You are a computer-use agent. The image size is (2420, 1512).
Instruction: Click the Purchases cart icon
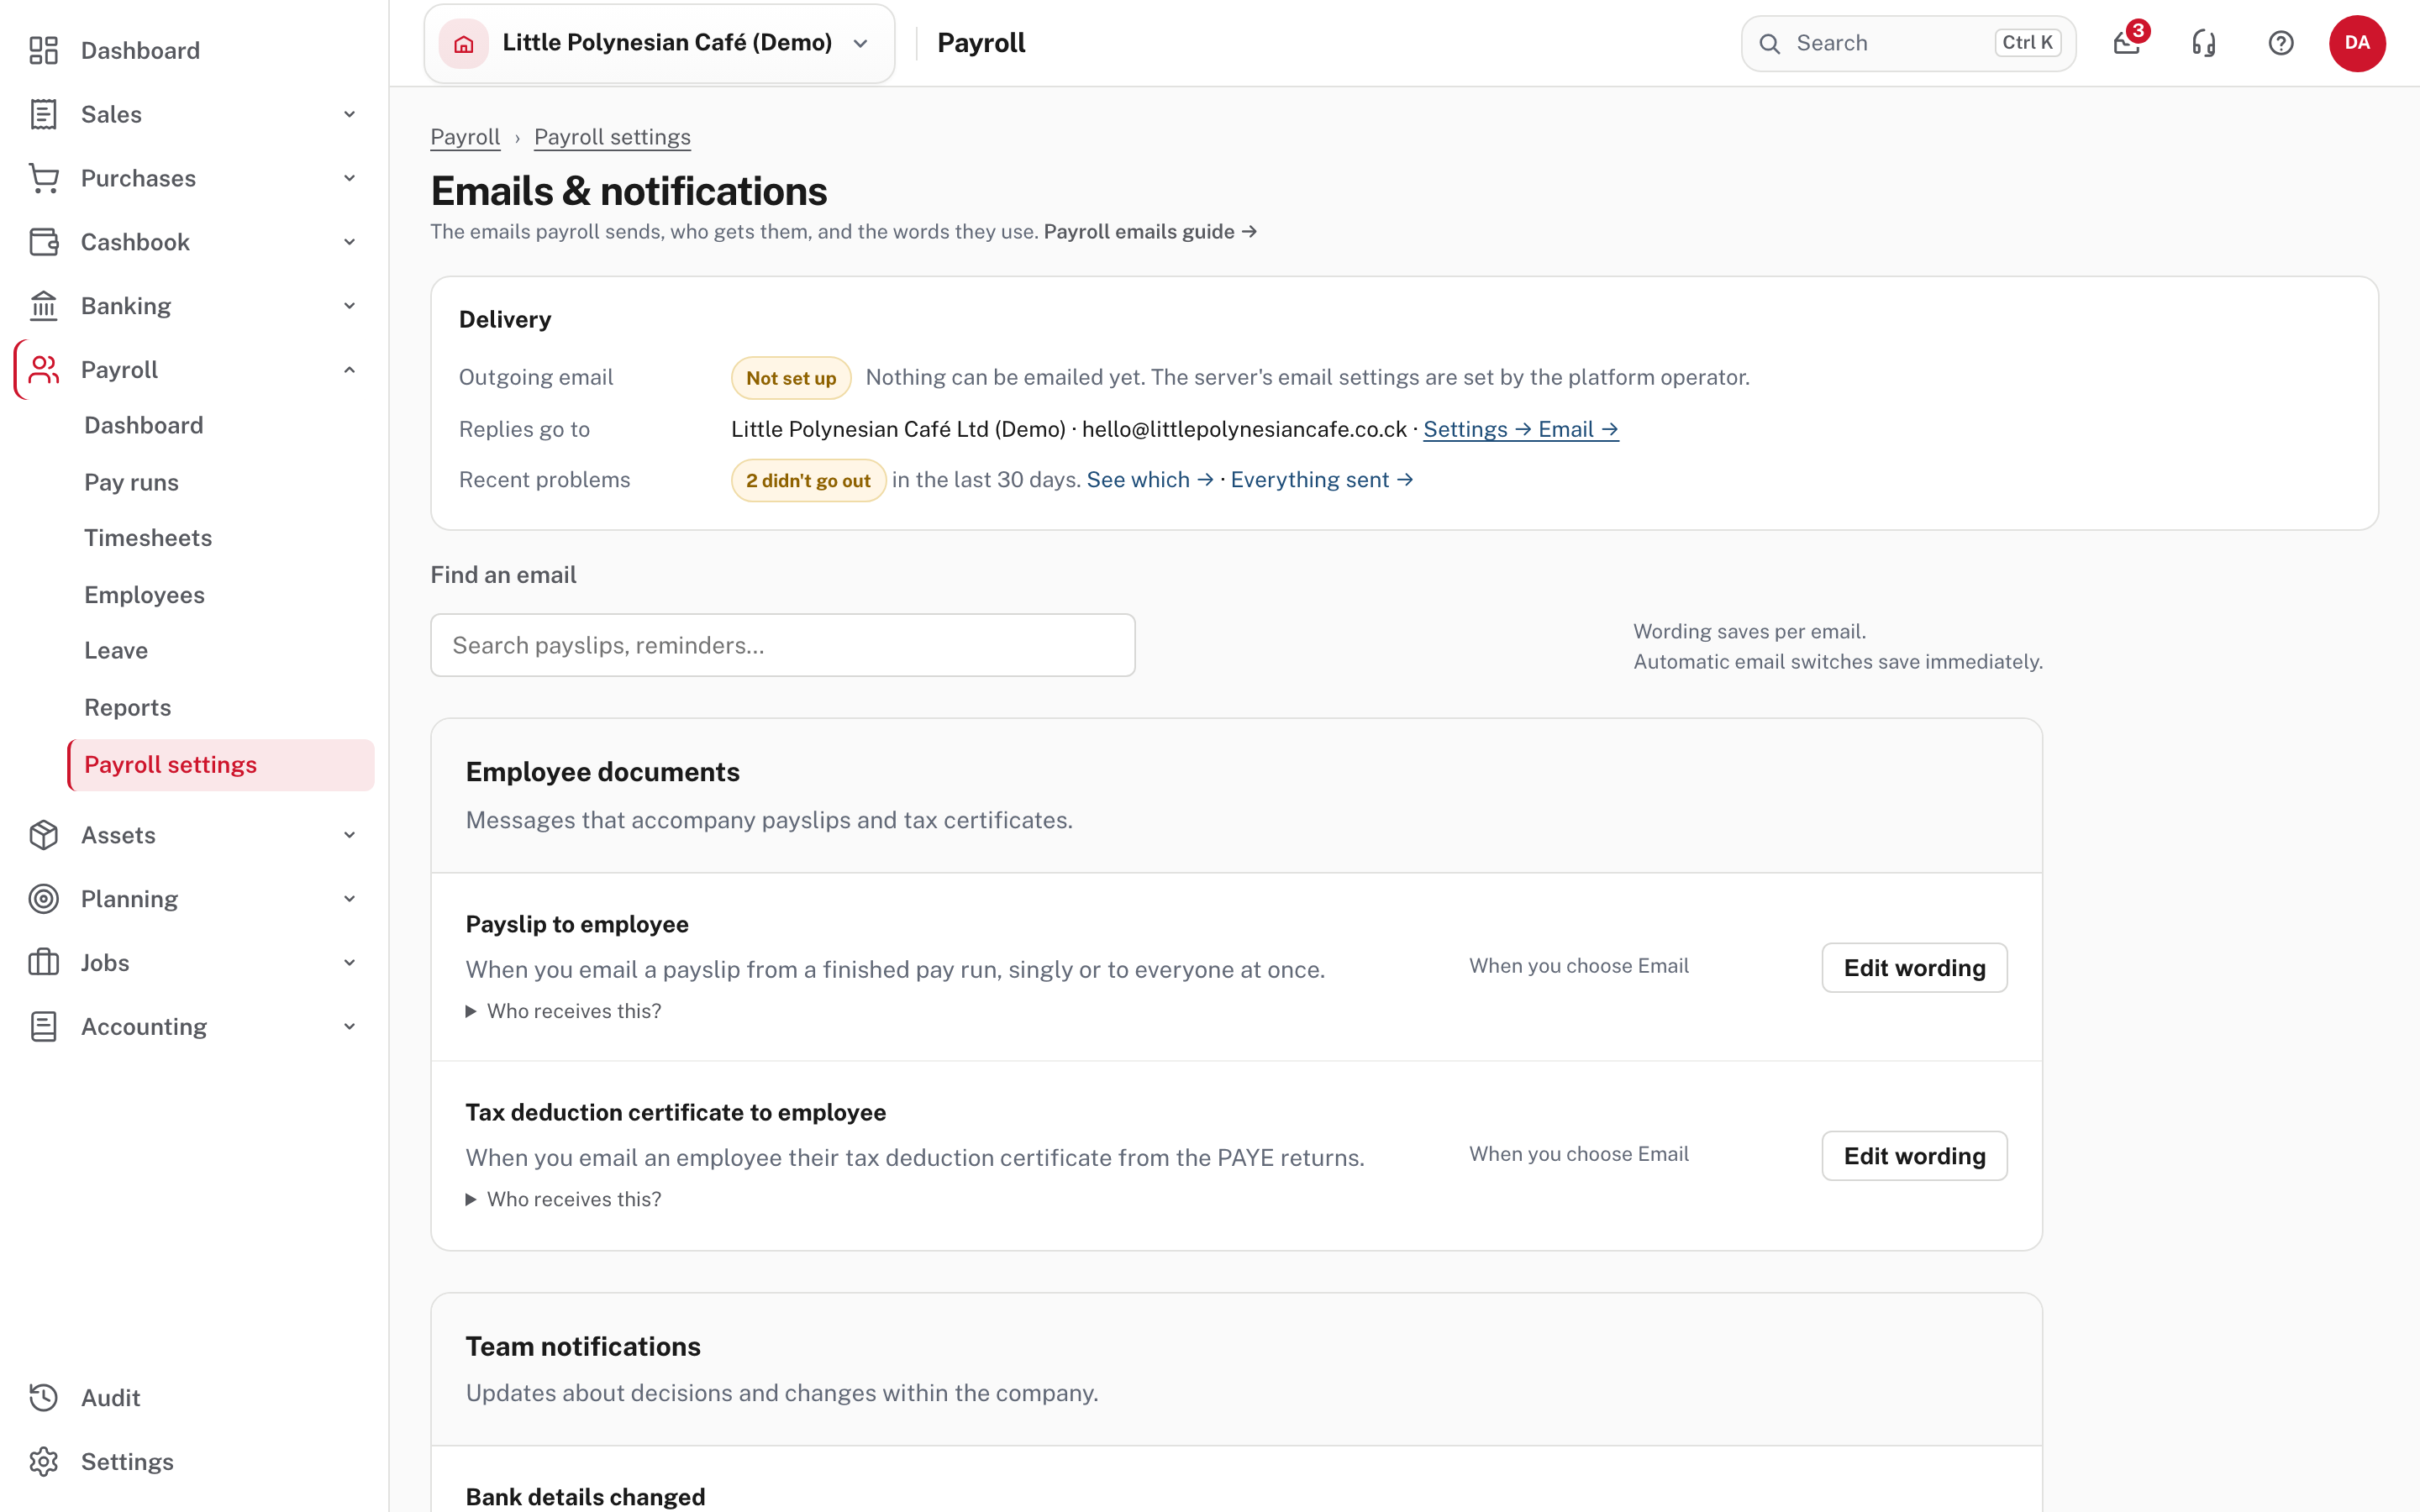pos(43,178)
